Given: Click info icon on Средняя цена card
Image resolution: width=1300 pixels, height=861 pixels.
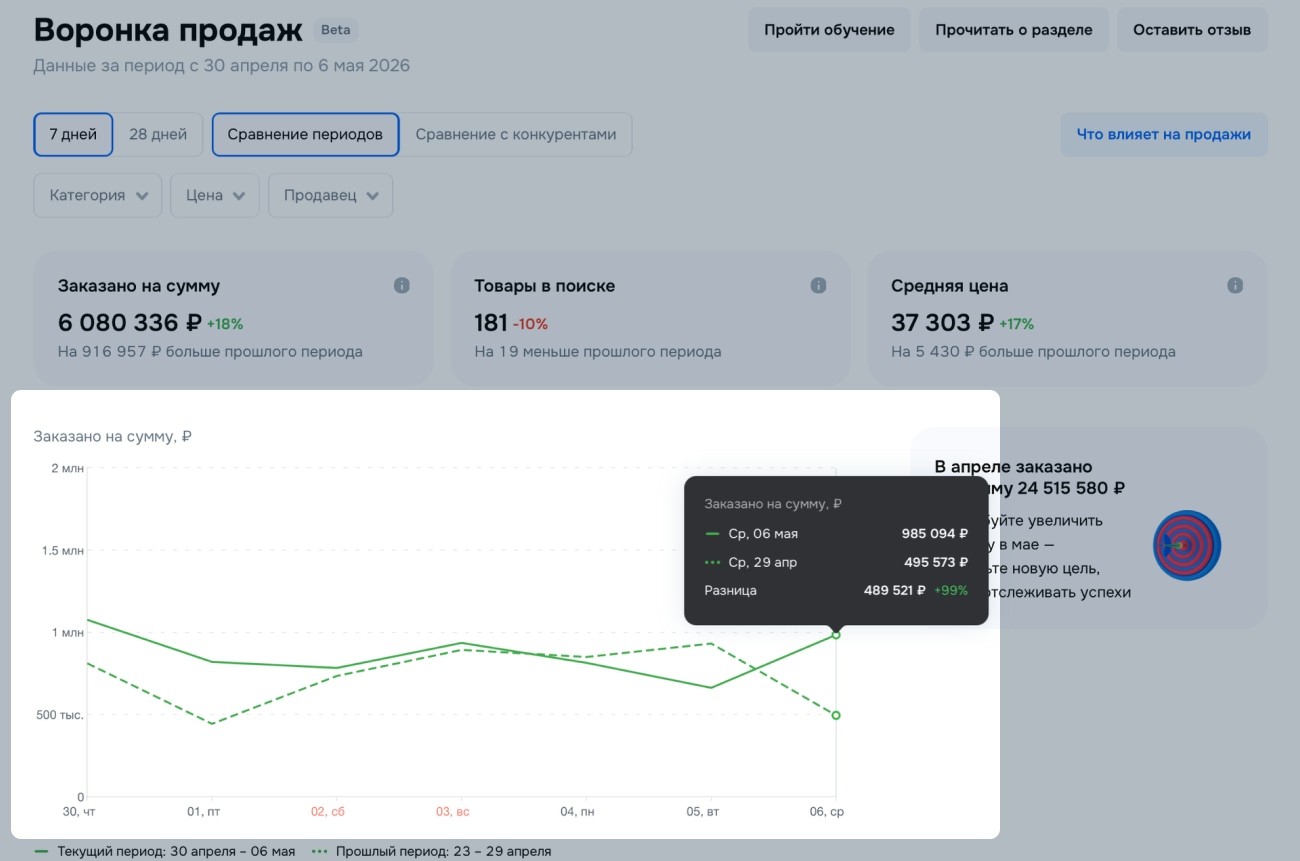Looking at the screenshot, I should (1235, 286).
